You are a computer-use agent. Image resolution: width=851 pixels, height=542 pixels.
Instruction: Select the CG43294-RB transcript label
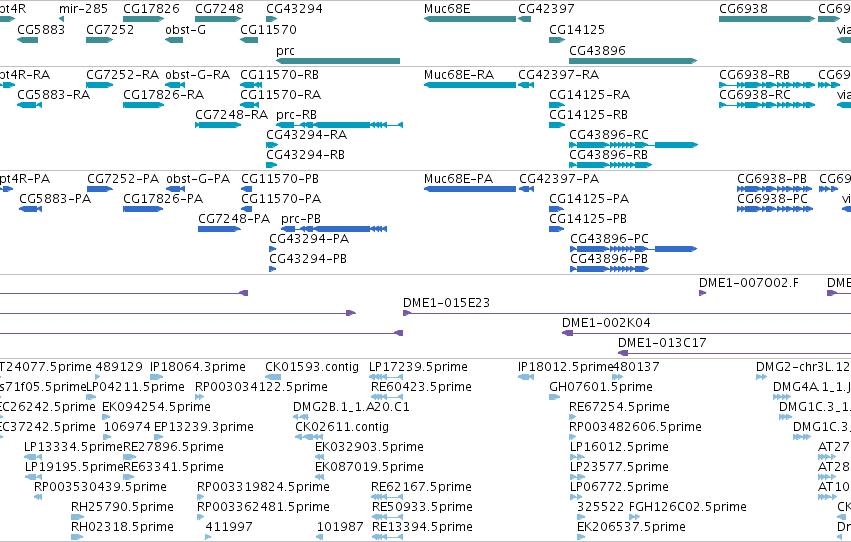coord(306,155)
